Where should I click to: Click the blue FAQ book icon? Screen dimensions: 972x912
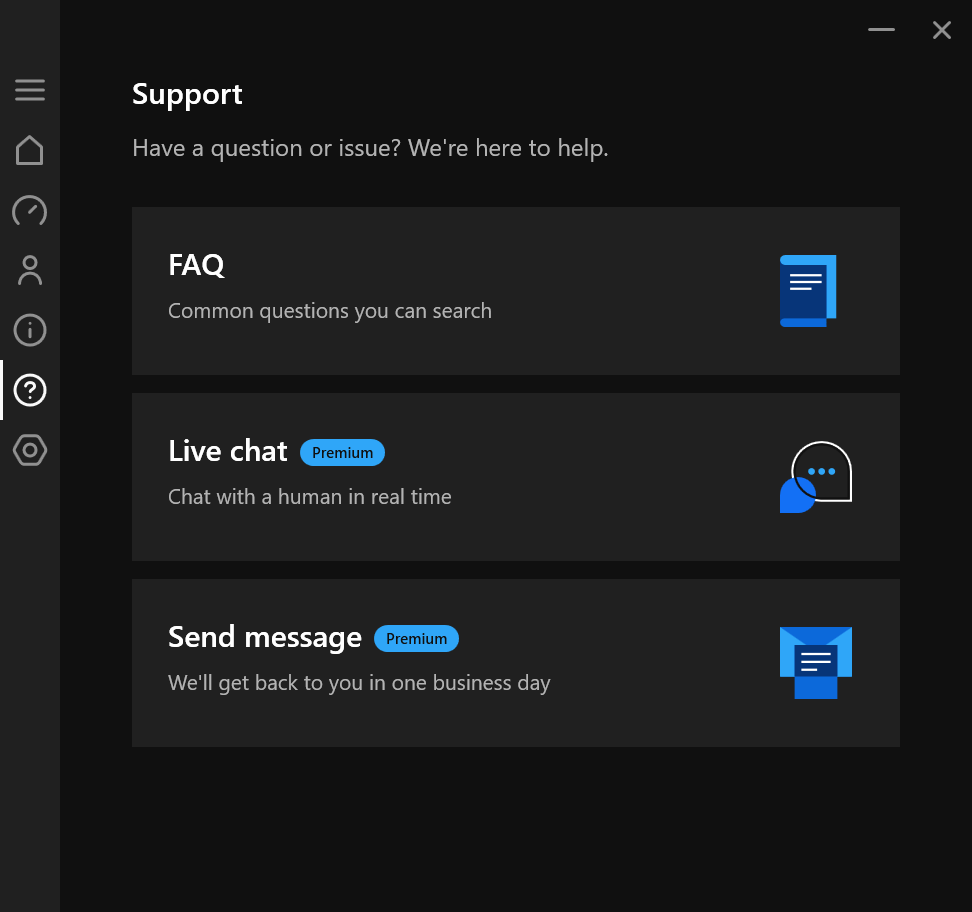(x=808, y=291)
